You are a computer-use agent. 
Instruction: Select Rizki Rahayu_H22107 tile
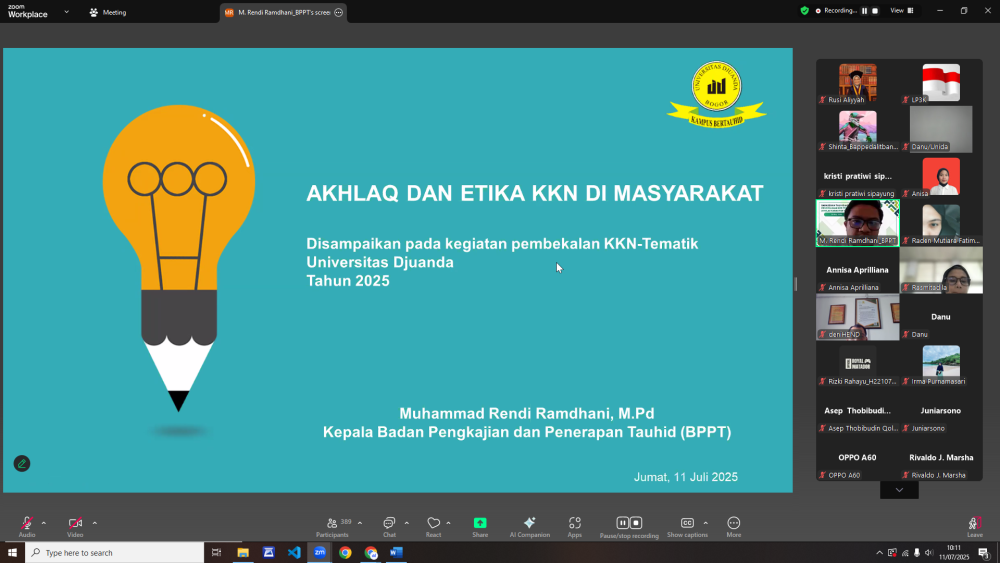858,364
